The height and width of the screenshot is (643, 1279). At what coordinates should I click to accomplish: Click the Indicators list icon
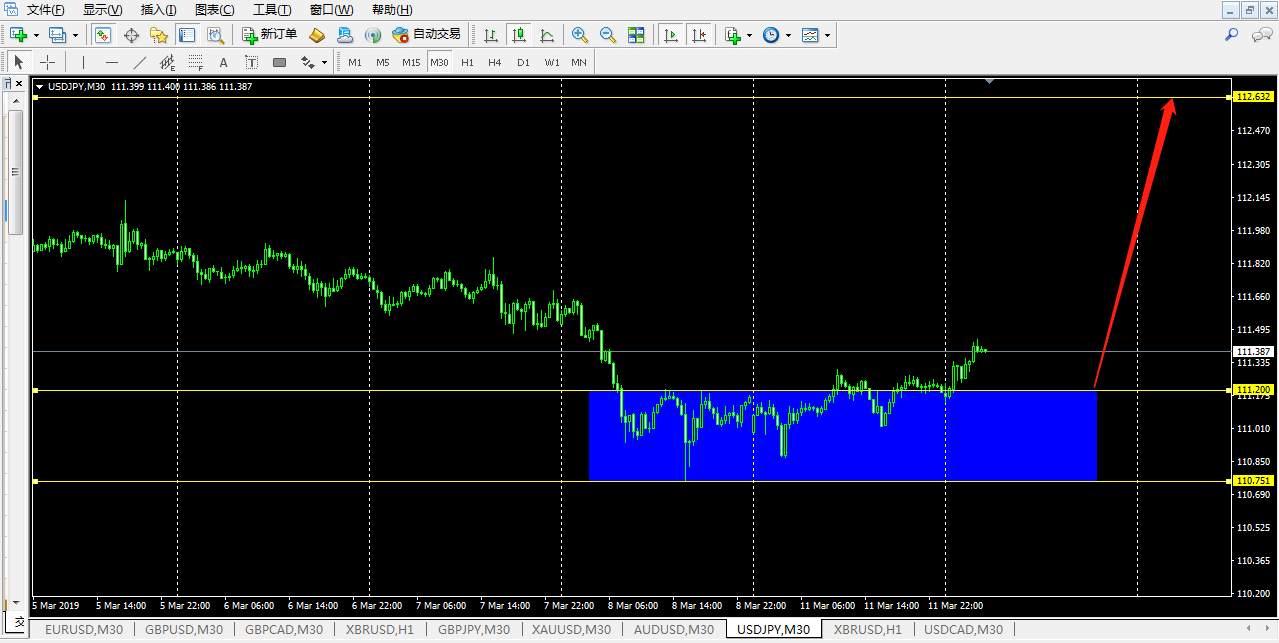[x=733, y=35]
